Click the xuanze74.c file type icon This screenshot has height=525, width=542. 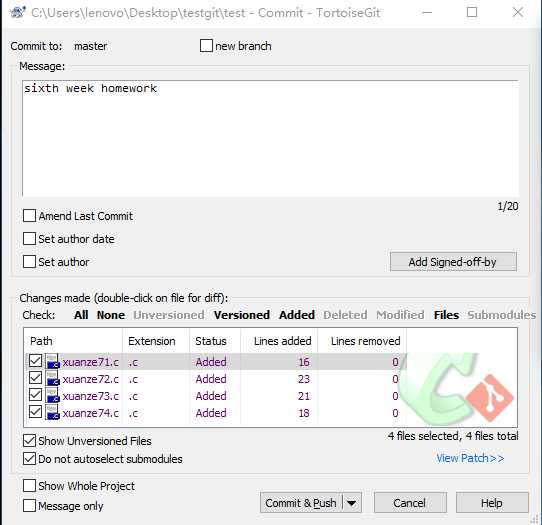pyautogui.click(x=53, y=412)
